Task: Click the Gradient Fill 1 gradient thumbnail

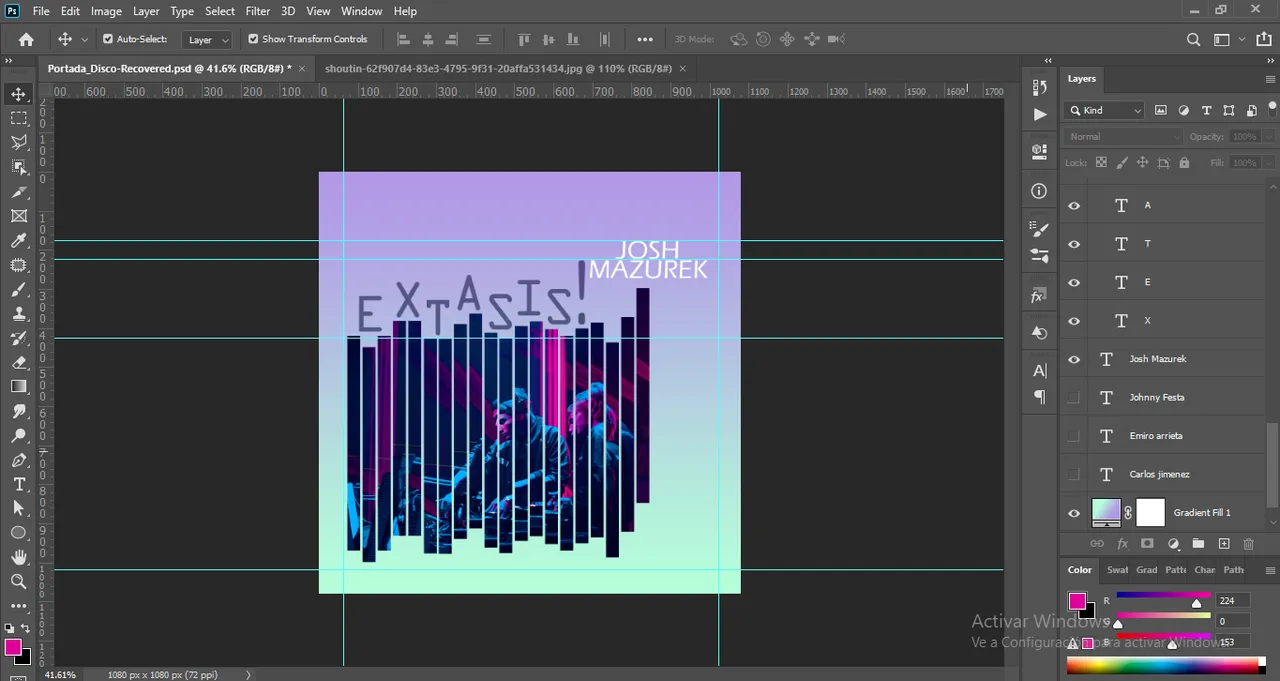Action: pyautogui.click(x=1106, y=513)
